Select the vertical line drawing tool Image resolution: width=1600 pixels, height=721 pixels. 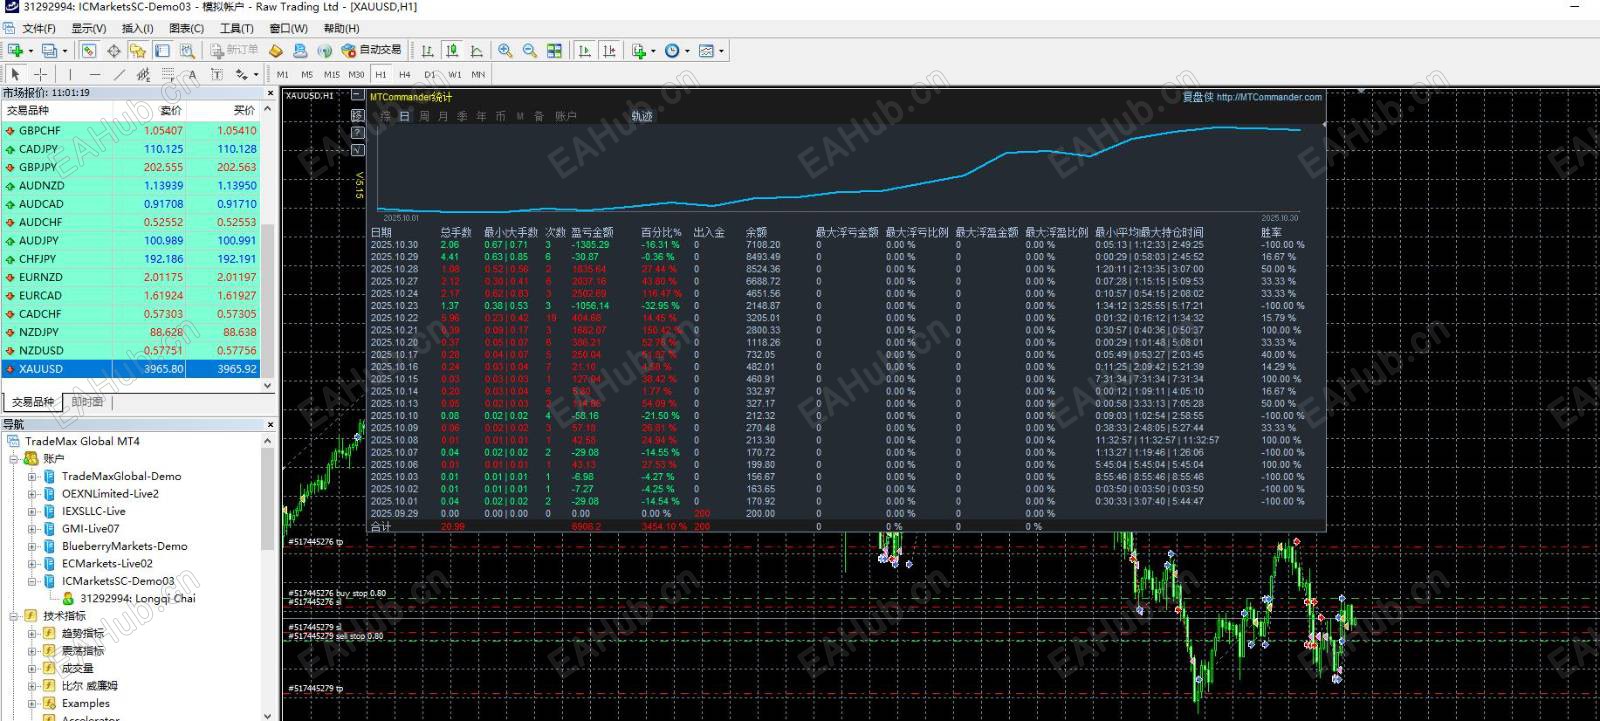(70, 74)
